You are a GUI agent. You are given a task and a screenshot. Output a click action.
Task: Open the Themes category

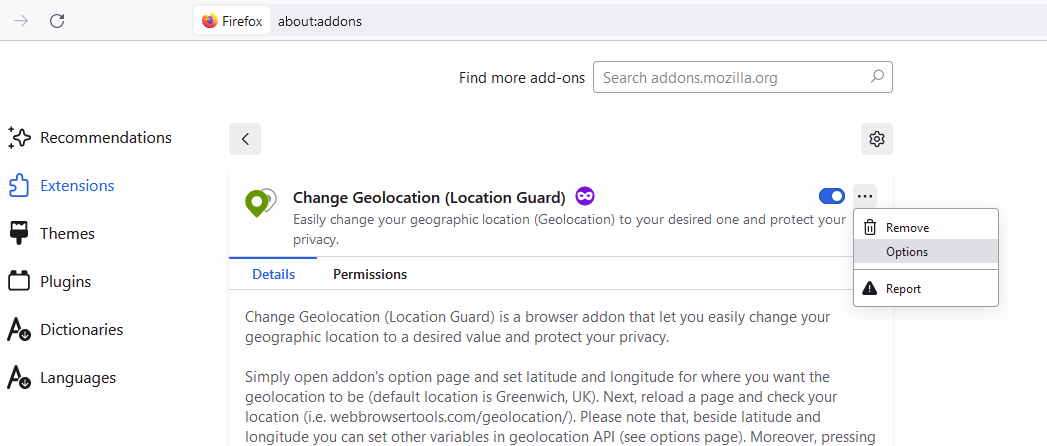tap(67, 234)
